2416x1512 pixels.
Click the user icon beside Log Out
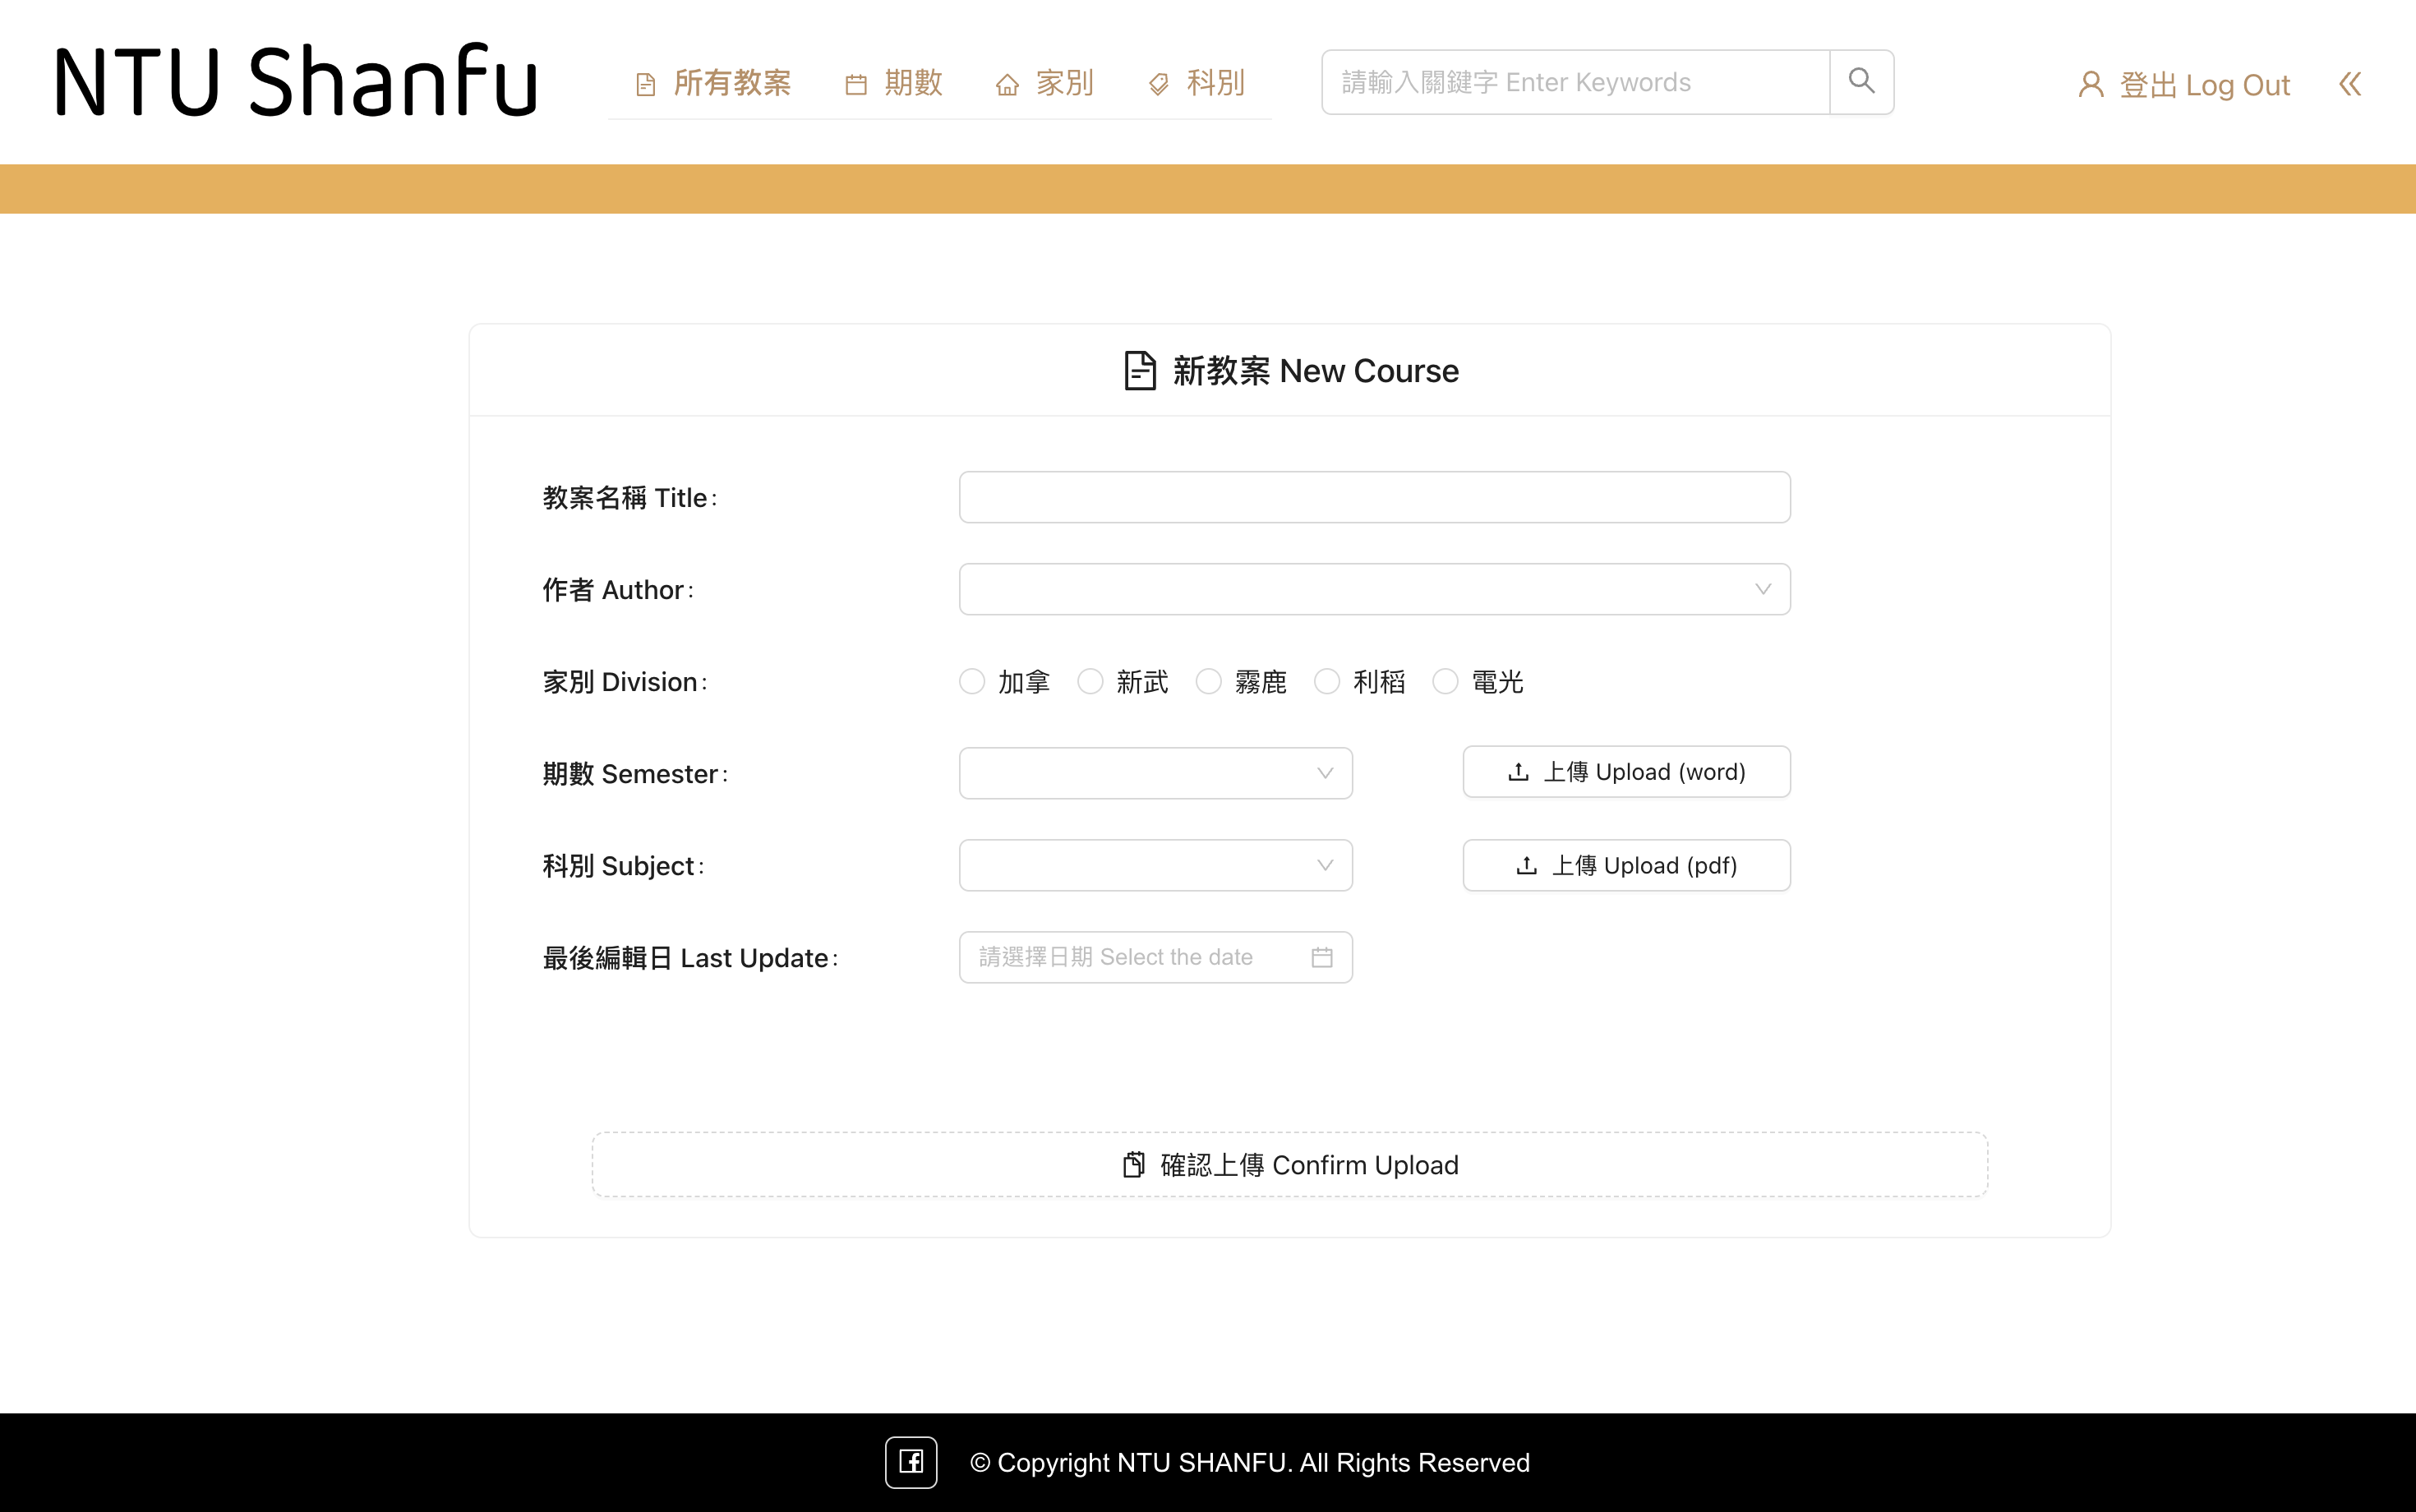2090,85
